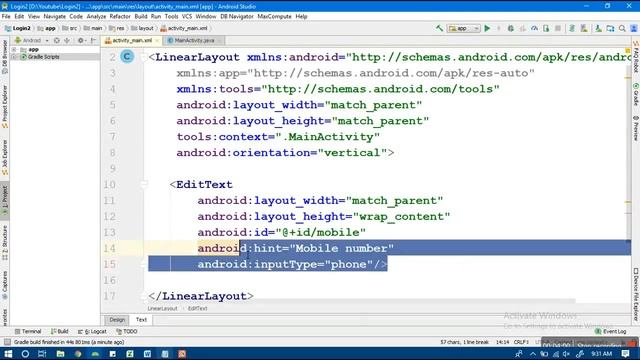Click the Attach debugger to process icon

tap(546, 29)
